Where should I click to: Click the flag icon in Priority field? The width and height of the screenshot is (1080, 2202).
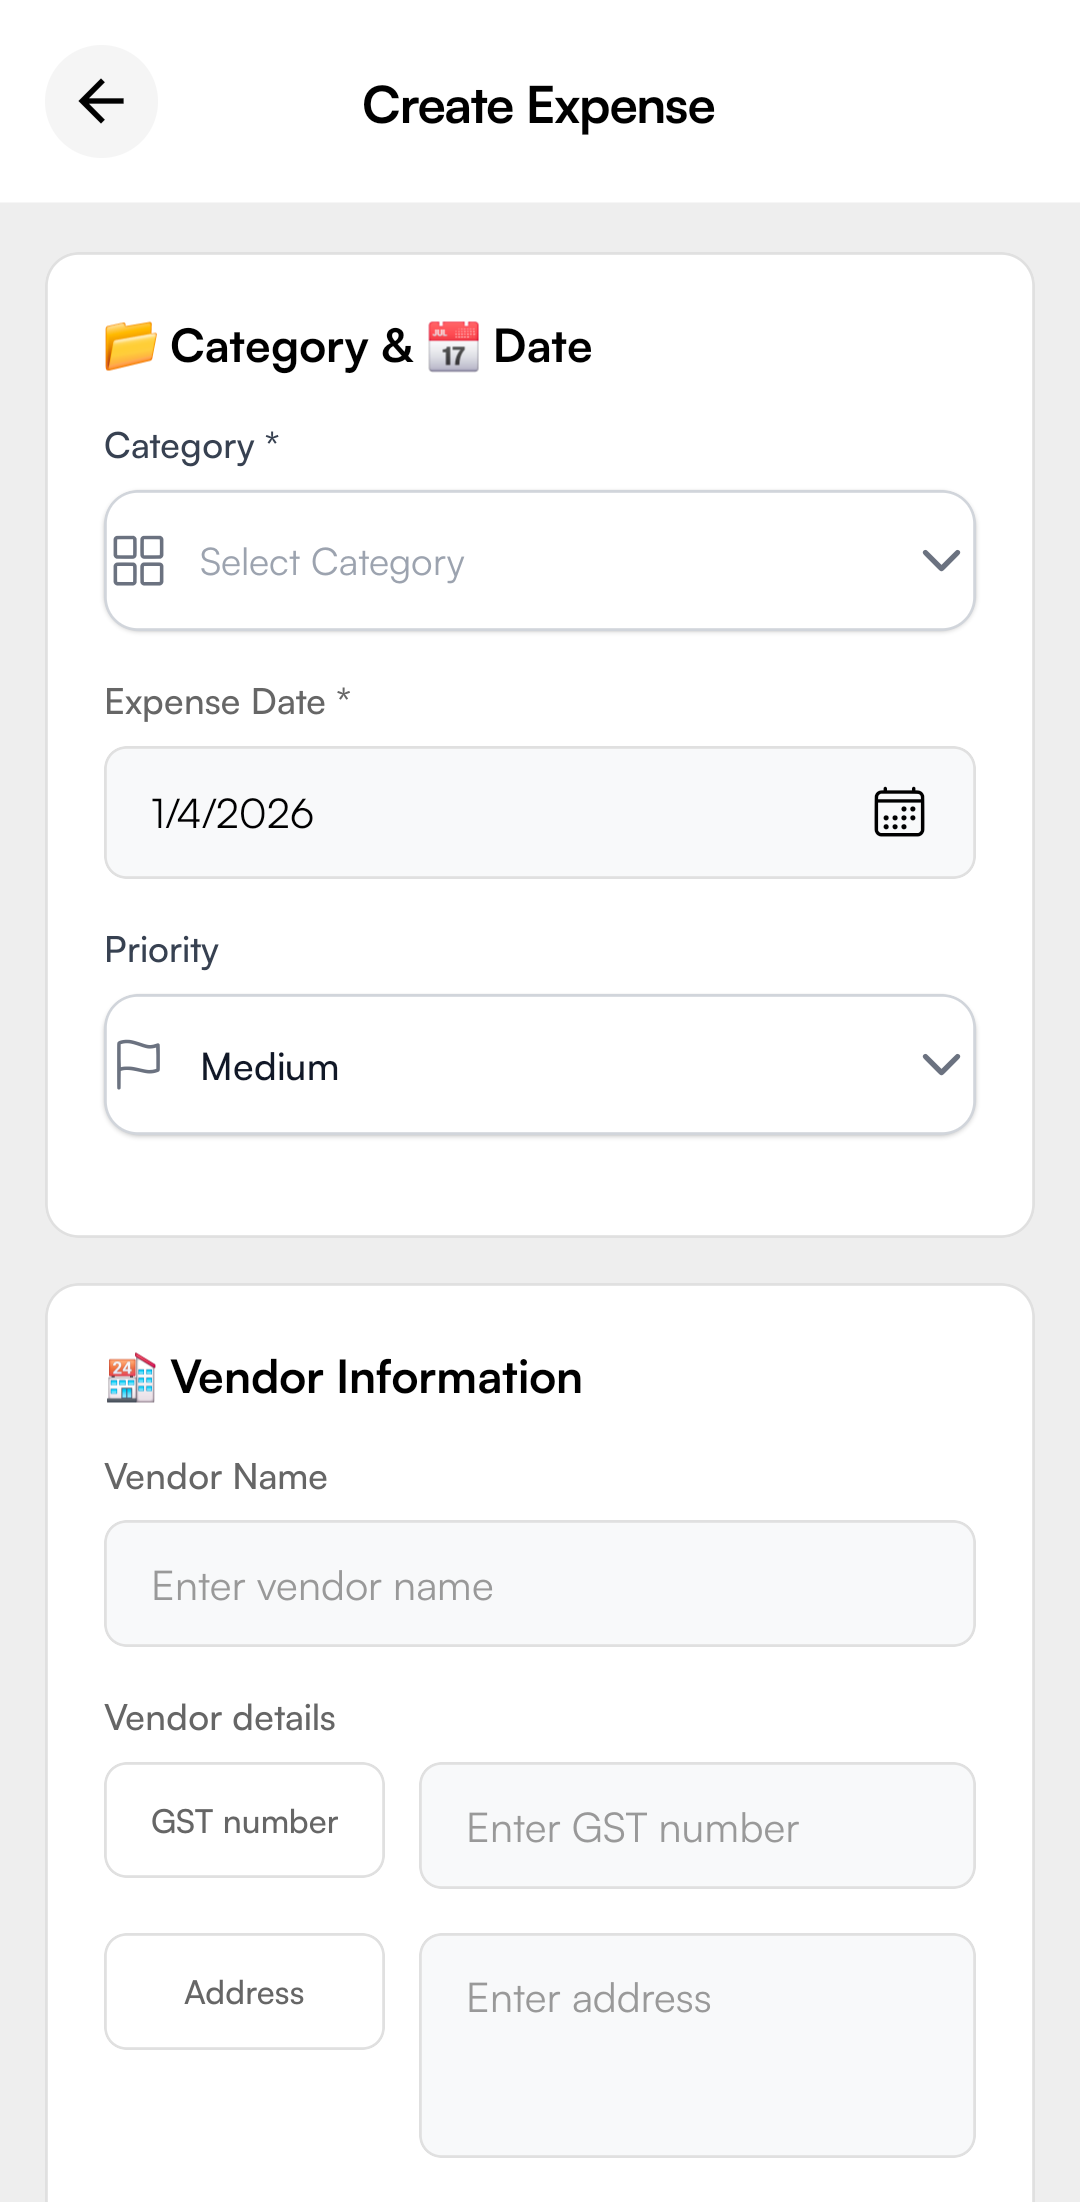coord(138,1064)
